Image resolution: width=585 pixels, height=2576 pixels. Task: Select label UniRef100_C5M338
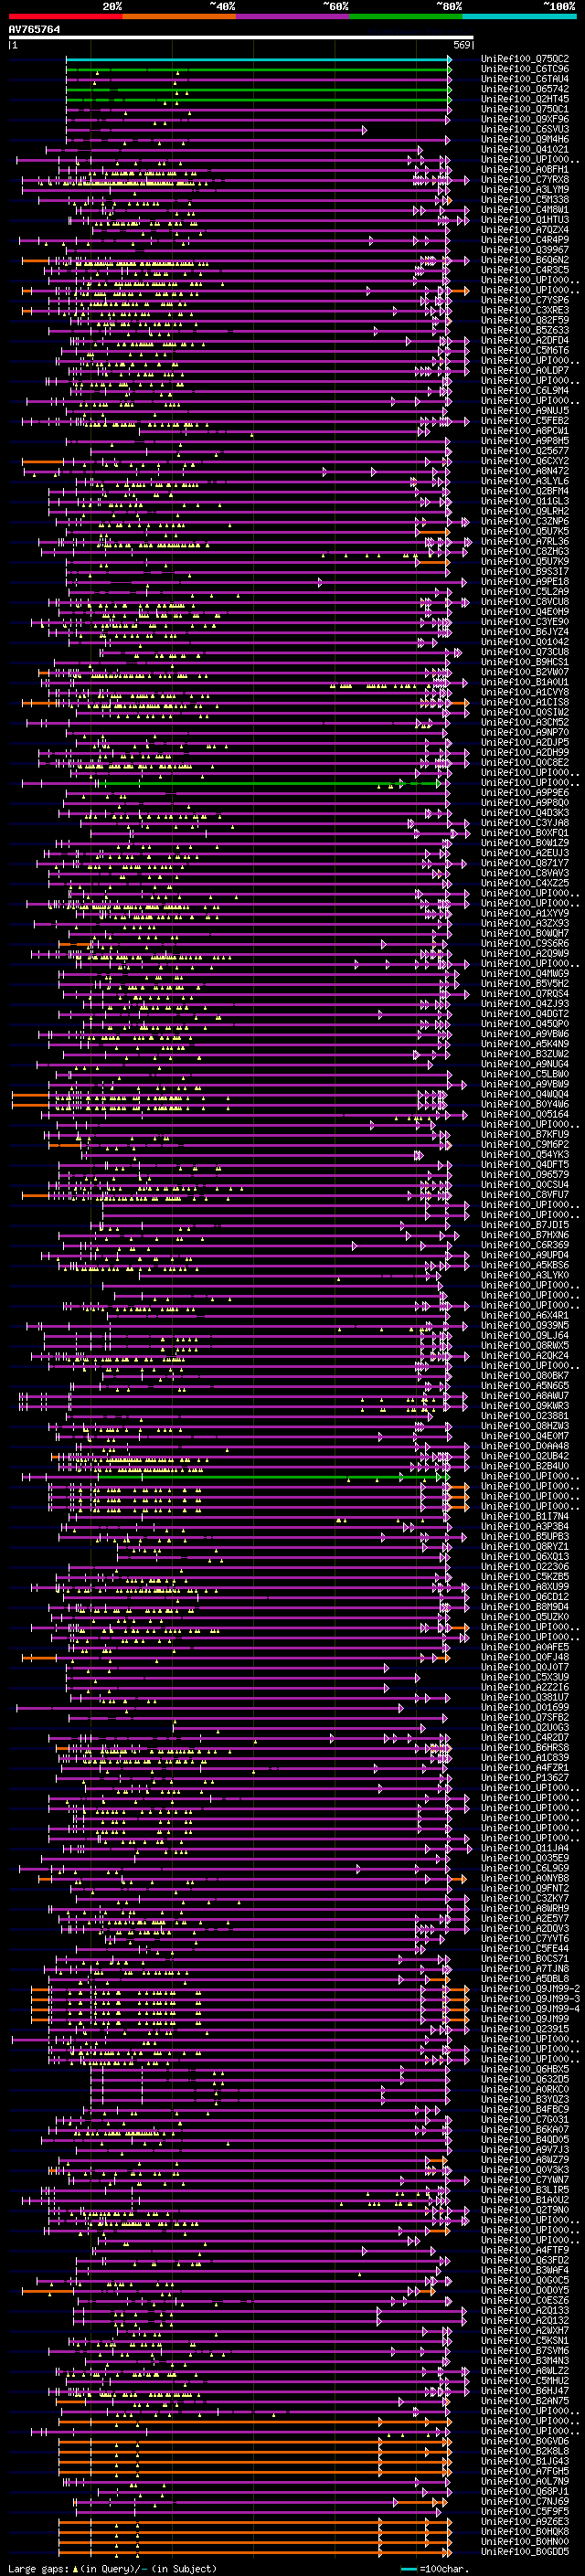pos(525,200)
